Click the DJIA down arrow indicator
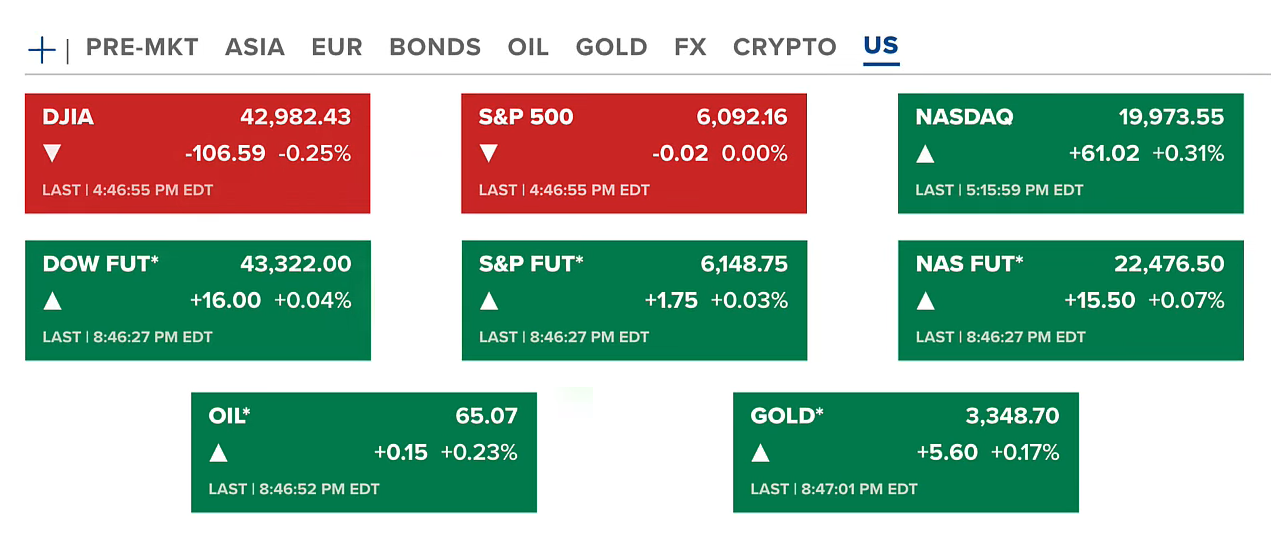This screenshot has height=539, width=1271. pos(53,154)
